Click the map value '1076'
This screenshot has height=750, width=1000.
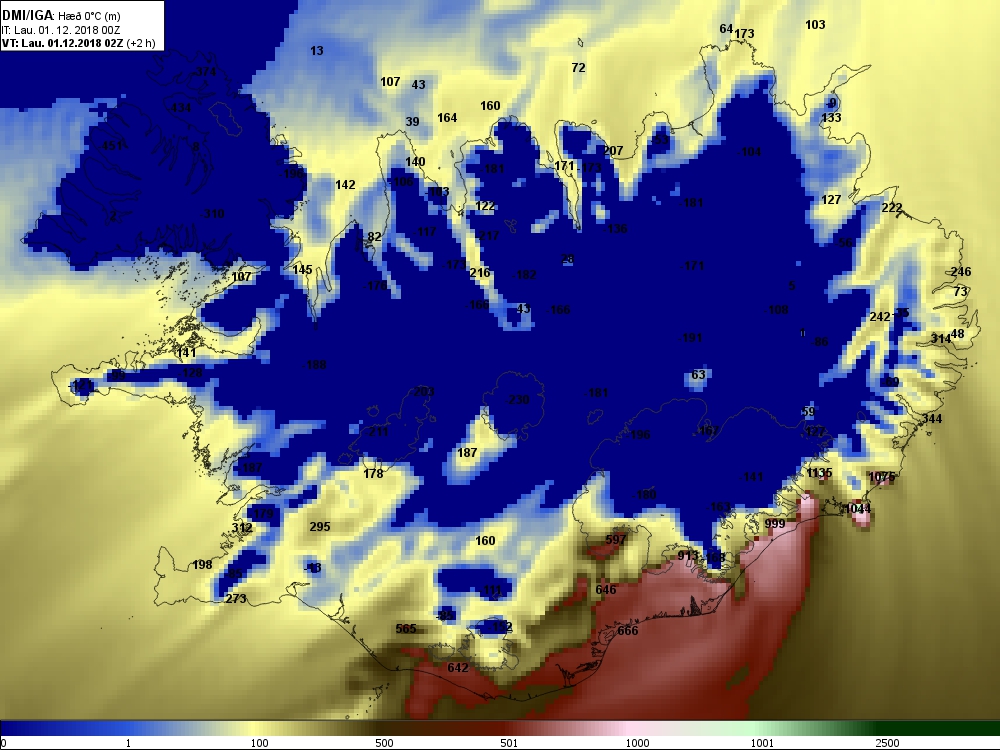pos(881,477)
